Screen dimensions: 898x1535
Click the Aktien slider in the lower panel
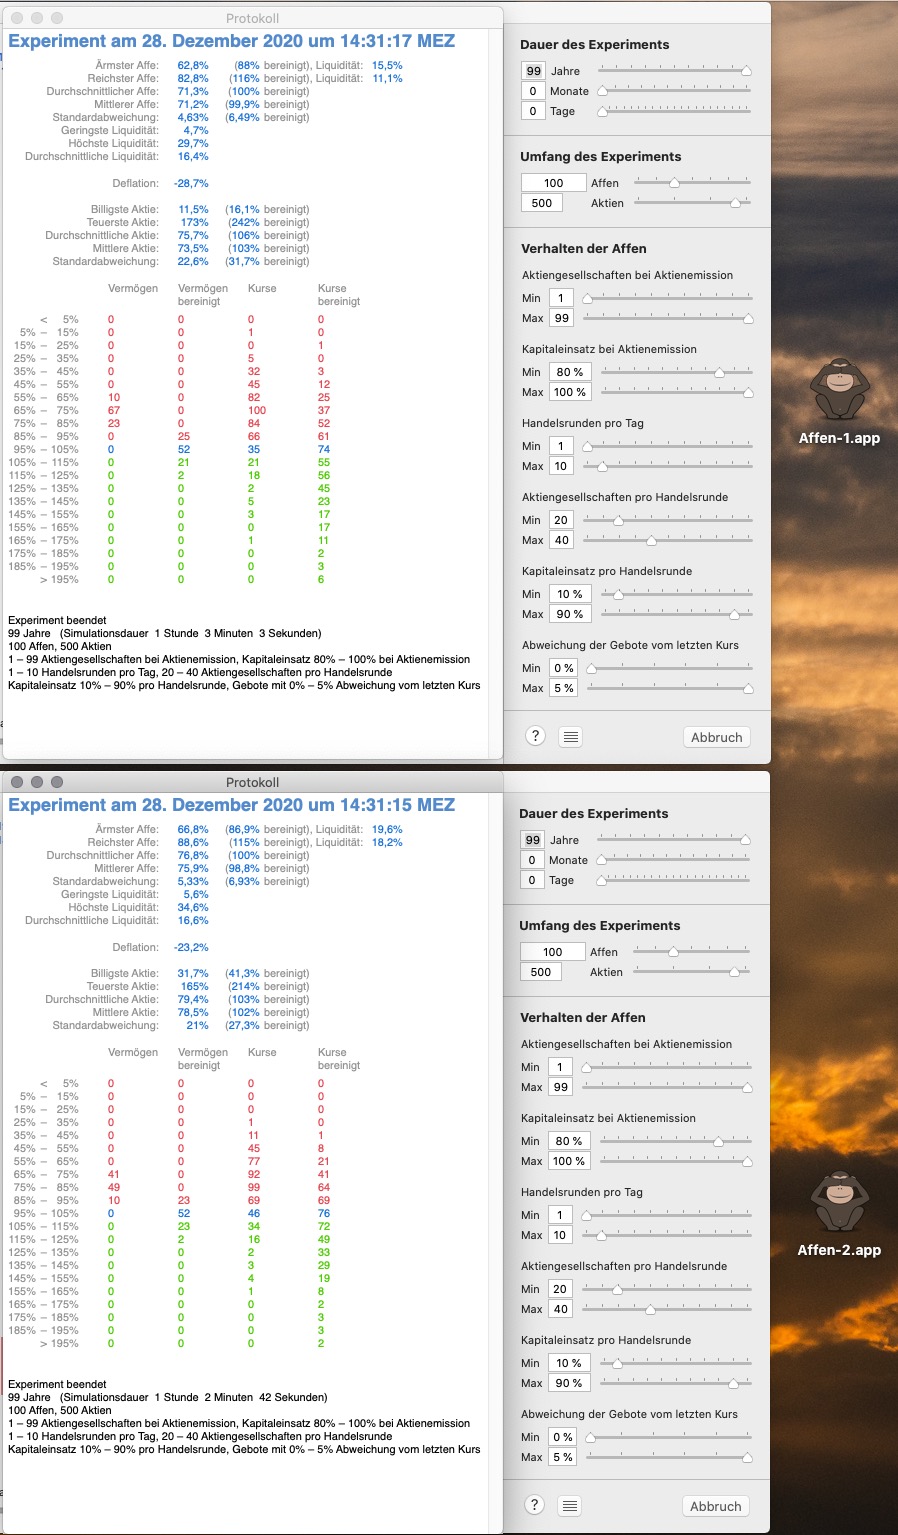tap(692, 972)
